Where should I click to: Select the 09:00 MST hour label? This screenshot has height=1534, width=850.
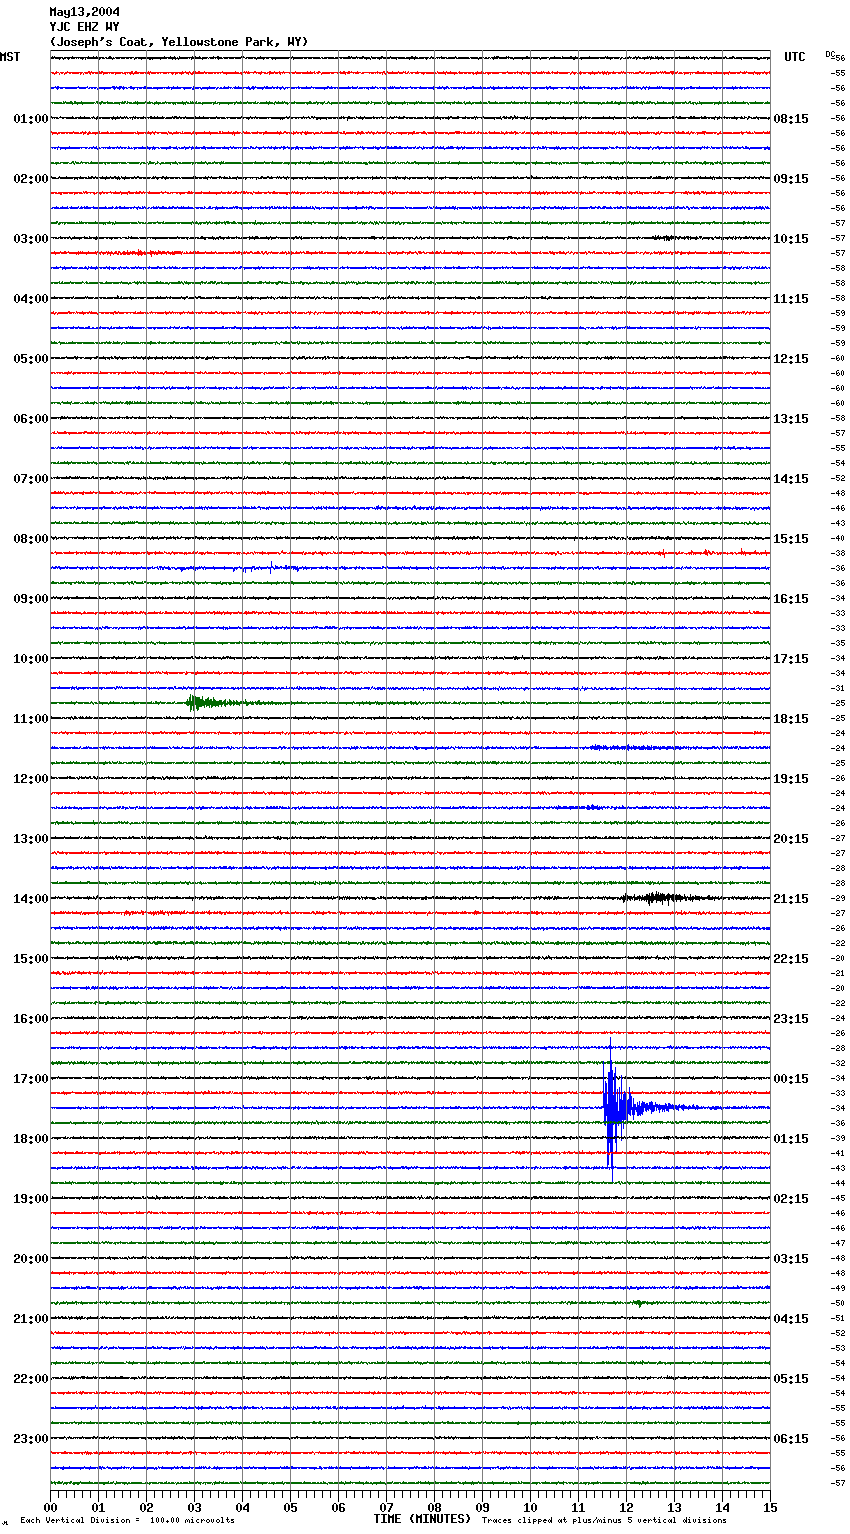coord(31,599)
